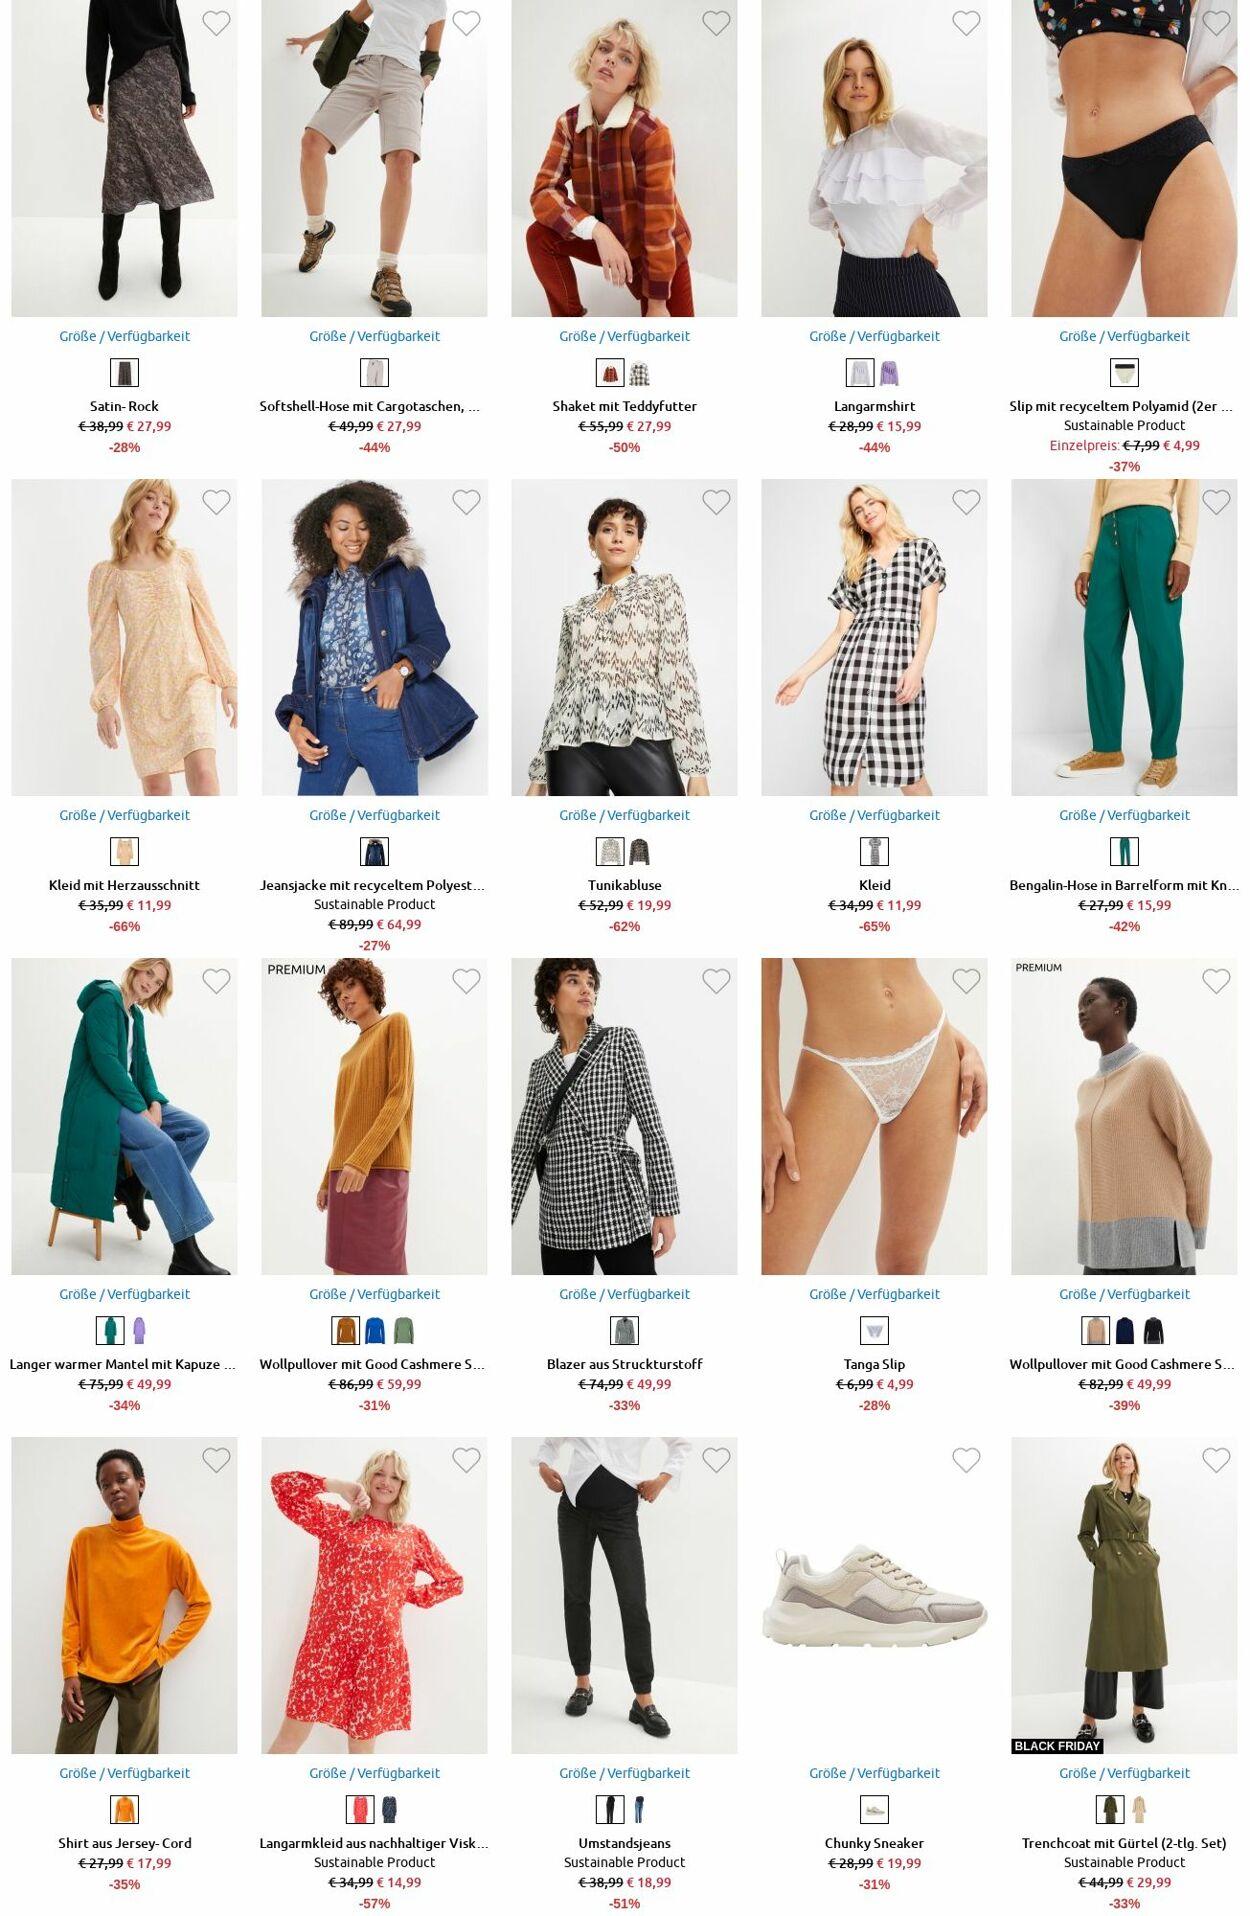This screenshot has height=1916, width=1250.
Task: Toggle wishlist heart on Kleid mit Herzausschnitt
Action: [216, 501]
